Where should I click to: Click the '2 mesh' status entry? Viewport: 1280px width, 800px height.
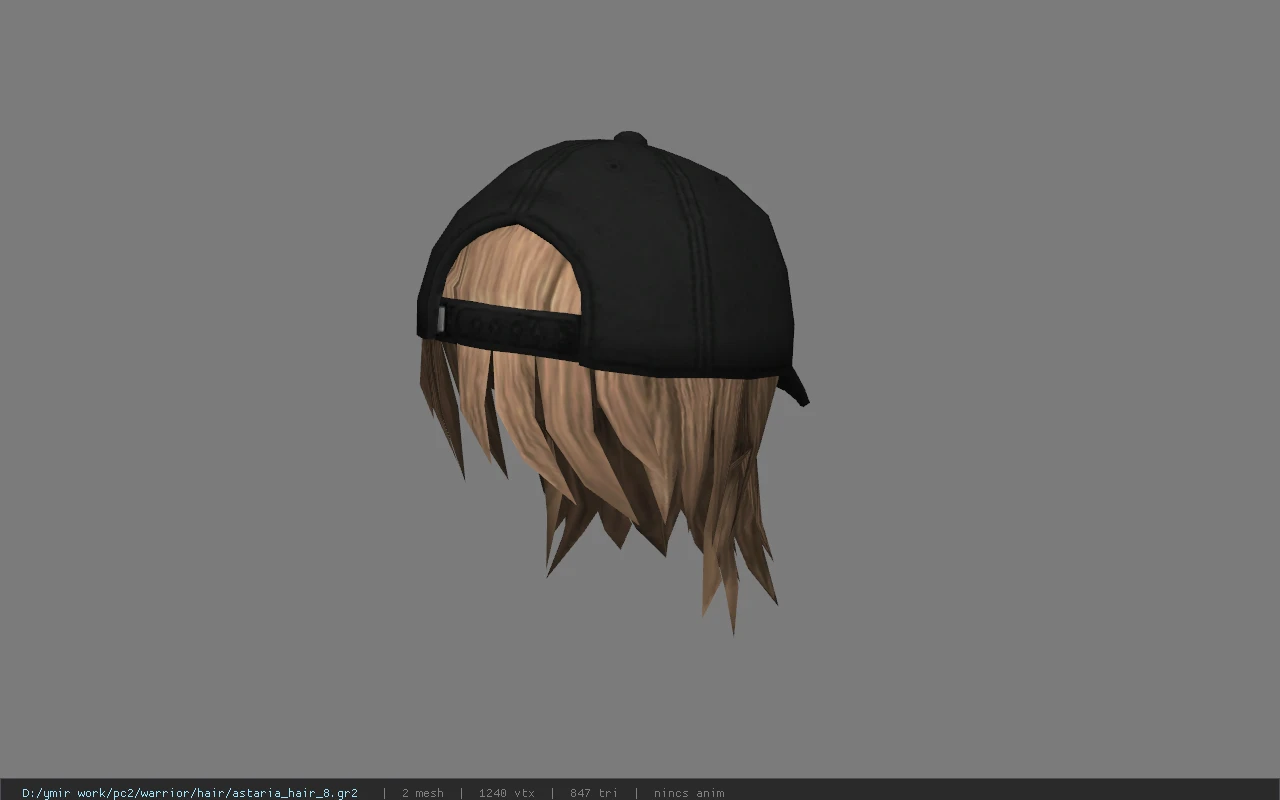tap(423, 793)
